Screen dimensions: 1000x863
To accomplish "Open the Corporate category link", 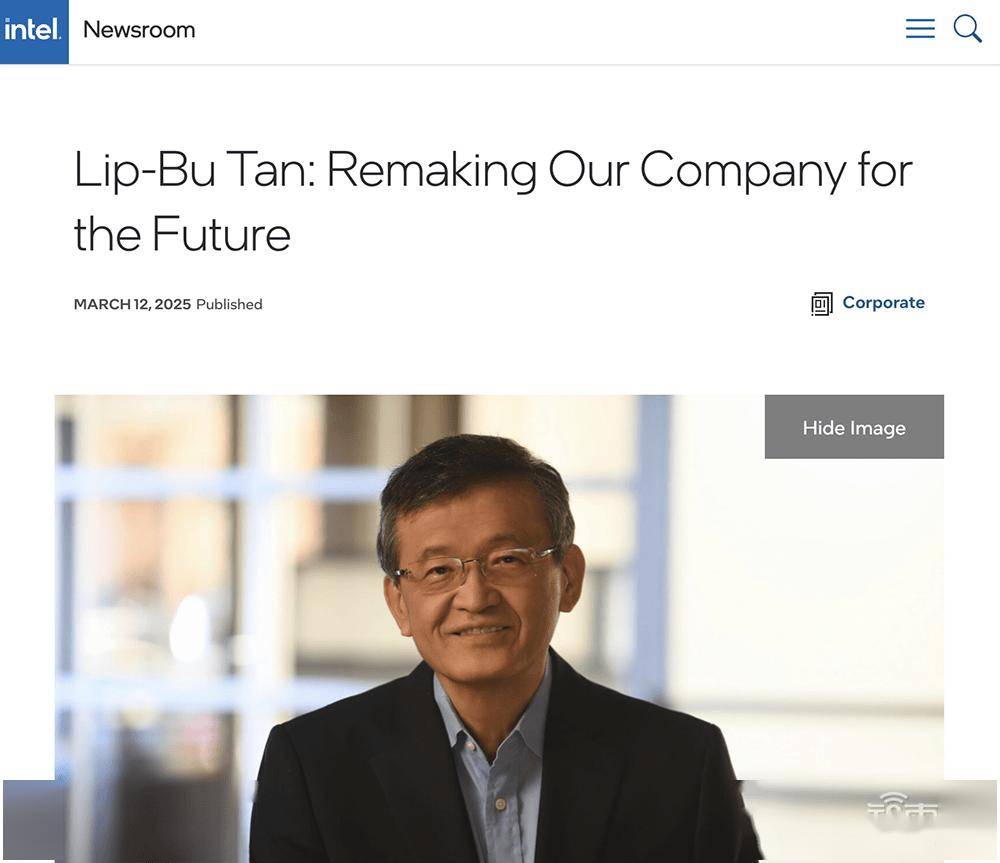I will coord(883,302).
